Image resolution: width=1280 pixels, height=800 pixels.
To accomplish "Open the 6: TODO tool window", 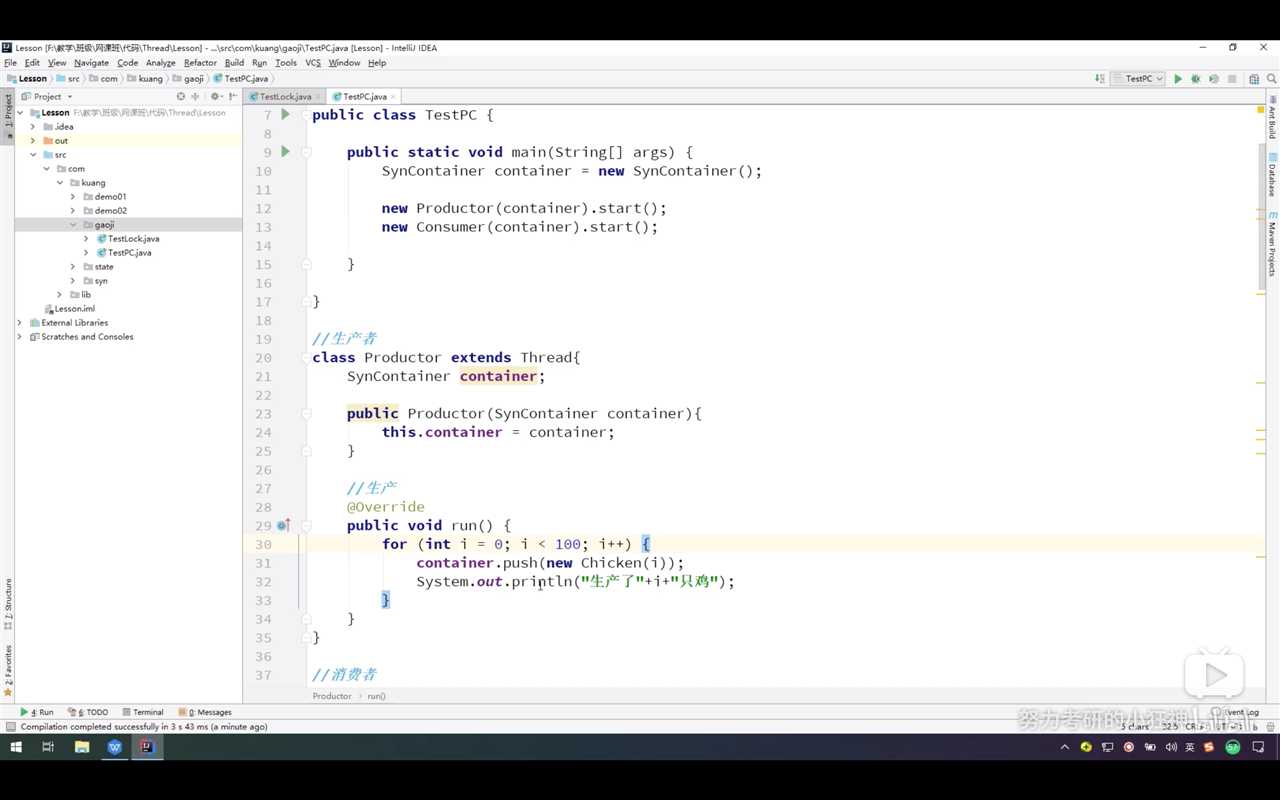I will pyautogui.click(x=87, y=712).
